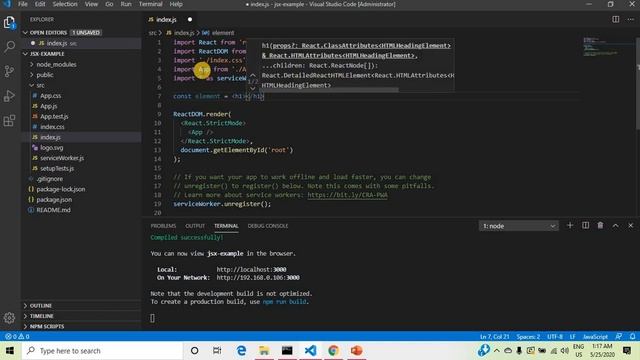
Task: Maximize the terminal panel size
Action: (x=616, y=225)
